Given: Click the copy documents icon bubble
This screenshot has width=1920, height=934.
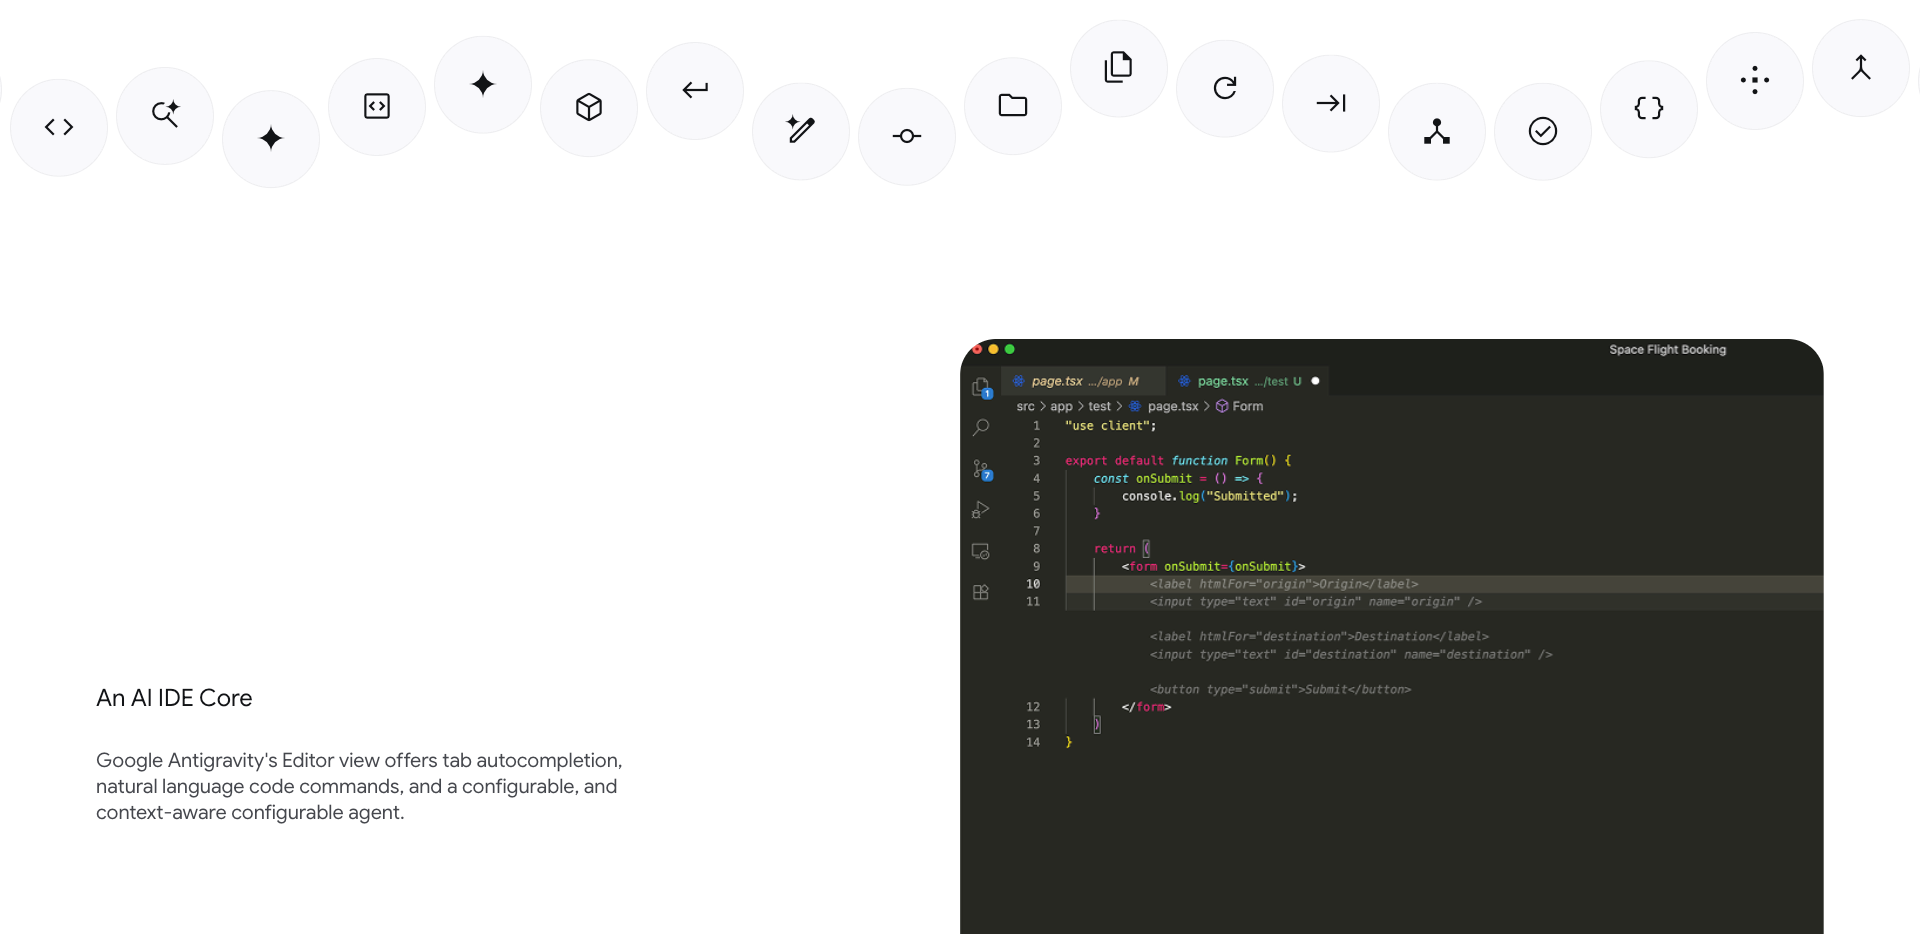Looking at the screenshot, I should point(1118,67).
